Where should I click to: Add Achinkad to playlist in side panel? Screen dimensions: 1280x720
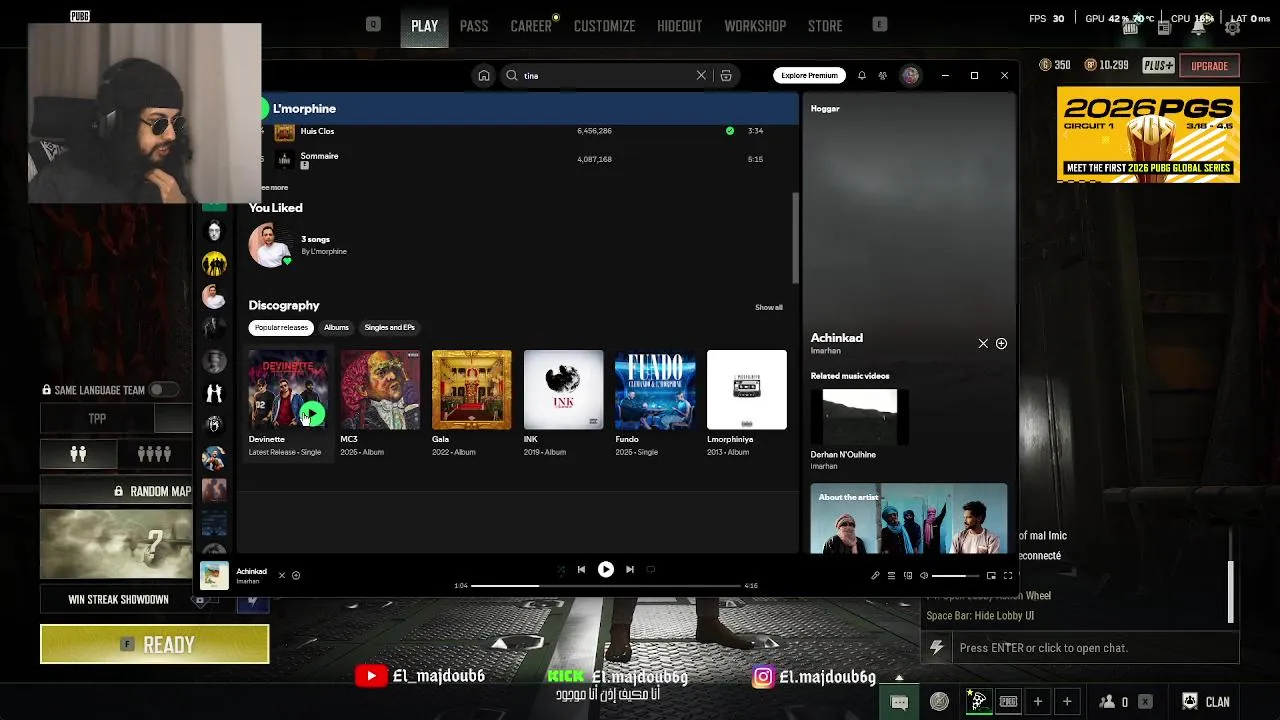(x=1001, y=343)
